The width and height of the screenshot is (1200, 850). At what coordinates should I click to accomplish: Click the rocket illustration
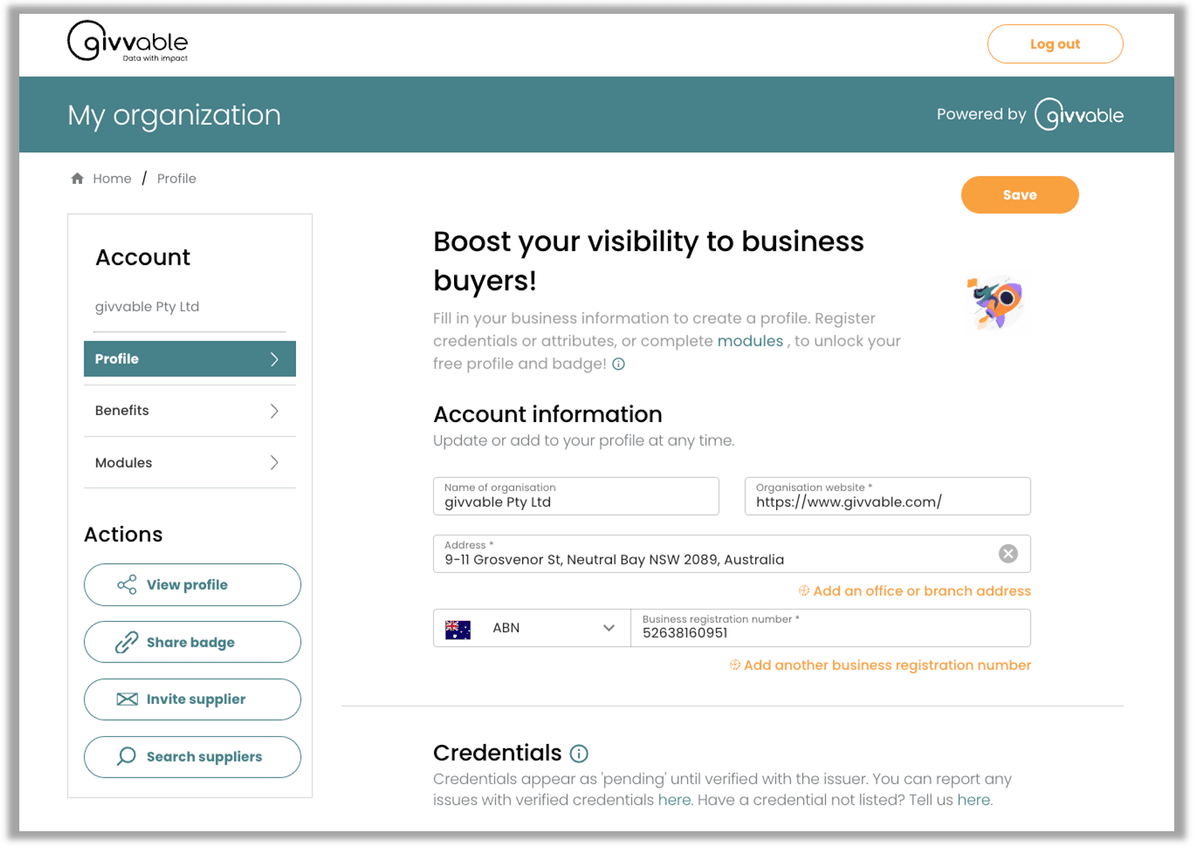pyautogui.click(x=995, y=303)
